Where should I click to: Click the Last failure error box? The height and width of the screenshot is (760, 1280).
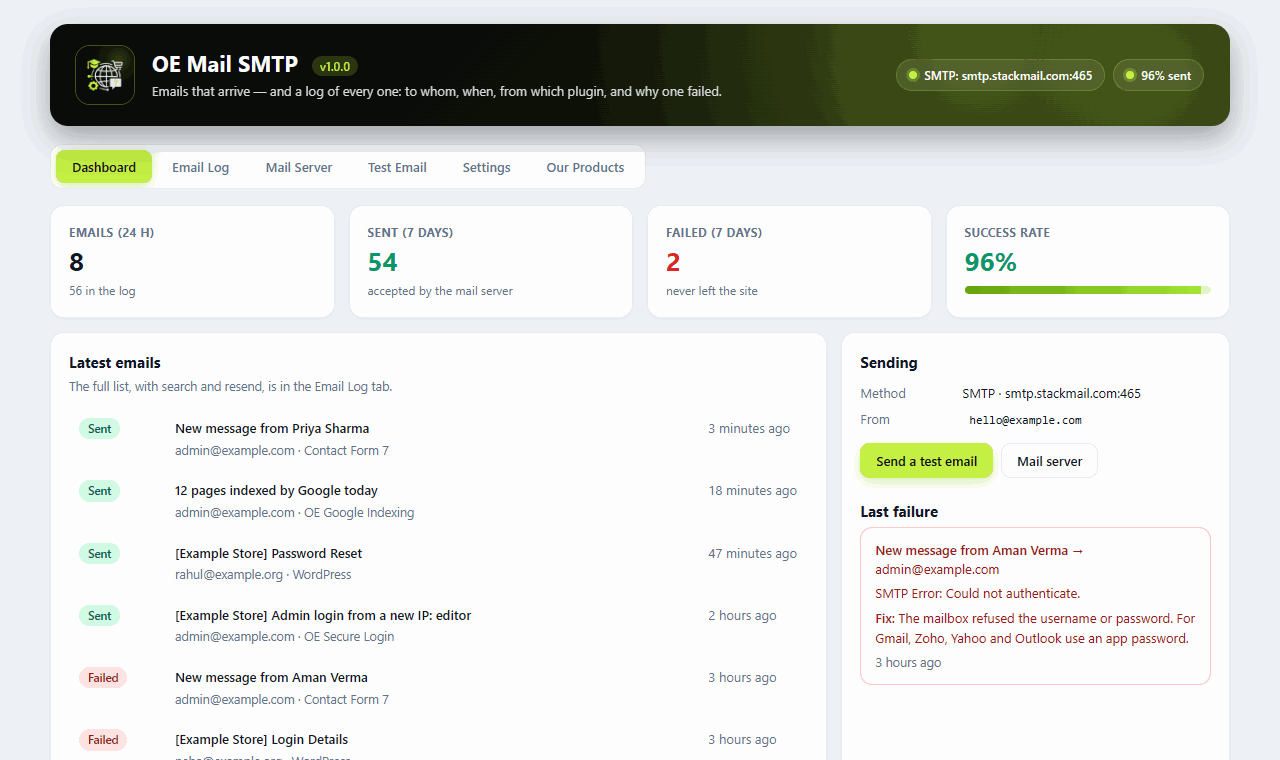pyautogui.click(x=1035, y=606)
